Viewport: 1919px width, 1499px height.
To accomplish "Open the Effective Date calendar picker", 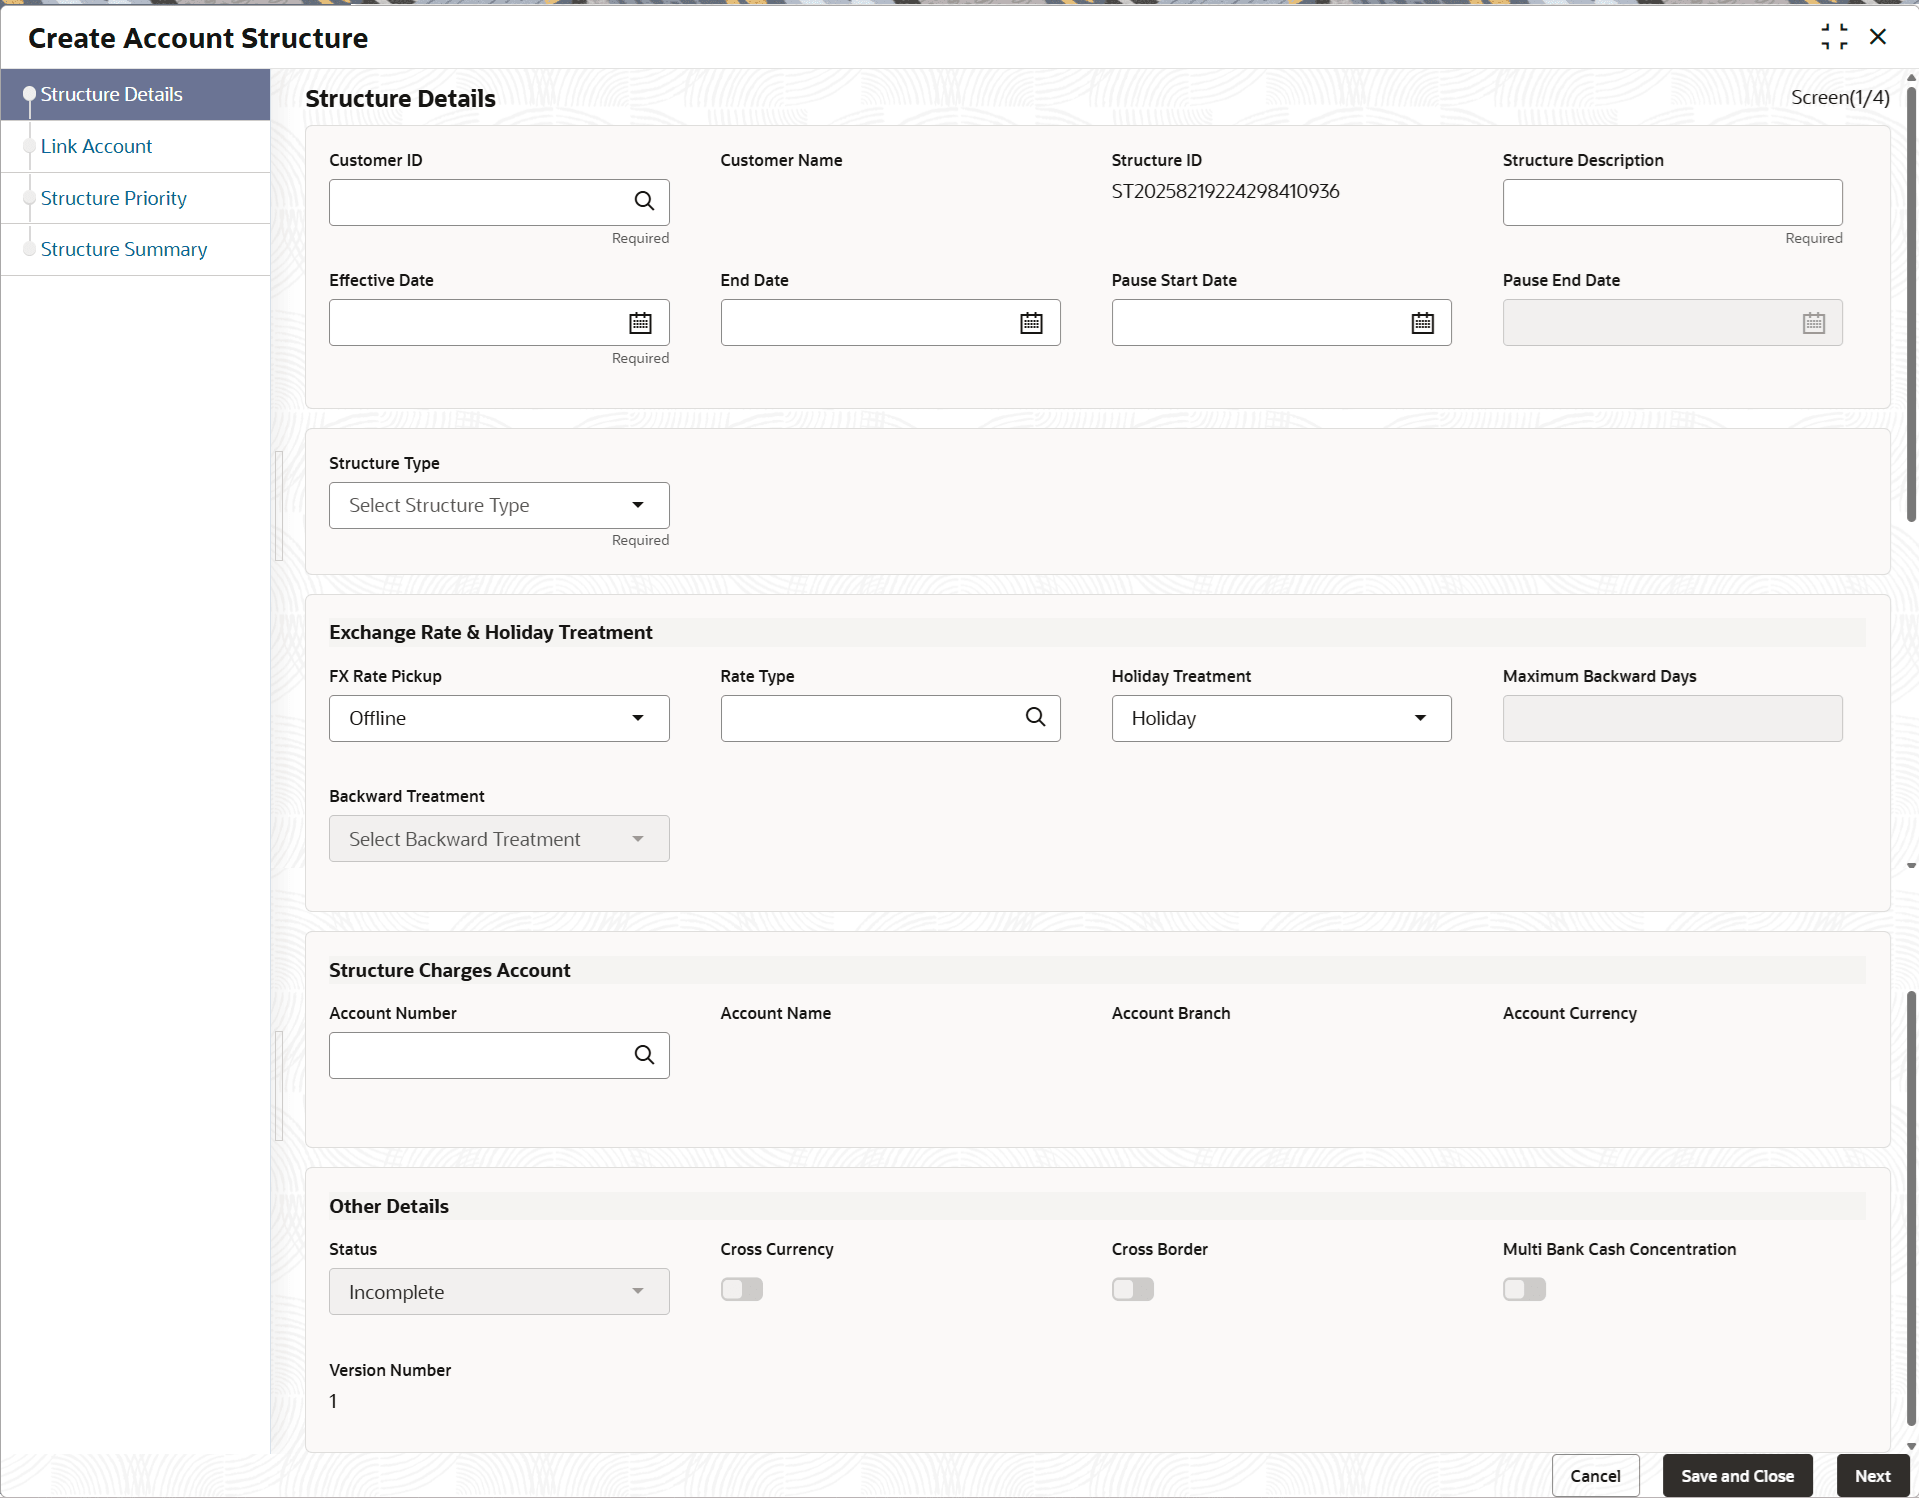I will [x=640, y=323].
